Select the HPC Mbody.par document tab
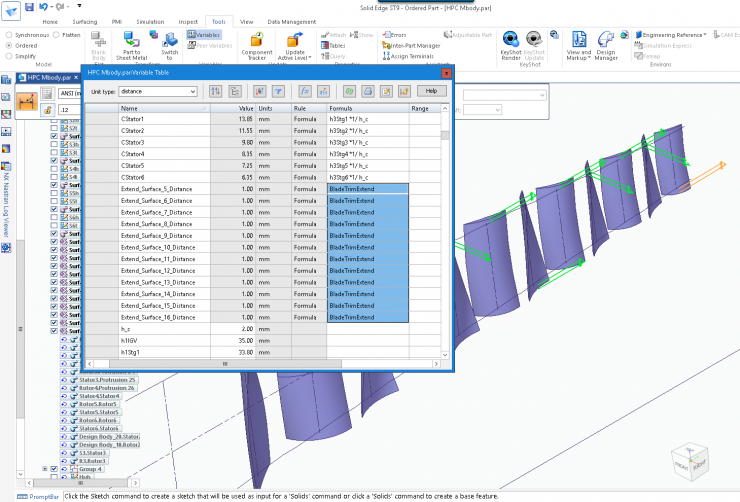This screenshot has width=740, height=502. click(48, 77)
